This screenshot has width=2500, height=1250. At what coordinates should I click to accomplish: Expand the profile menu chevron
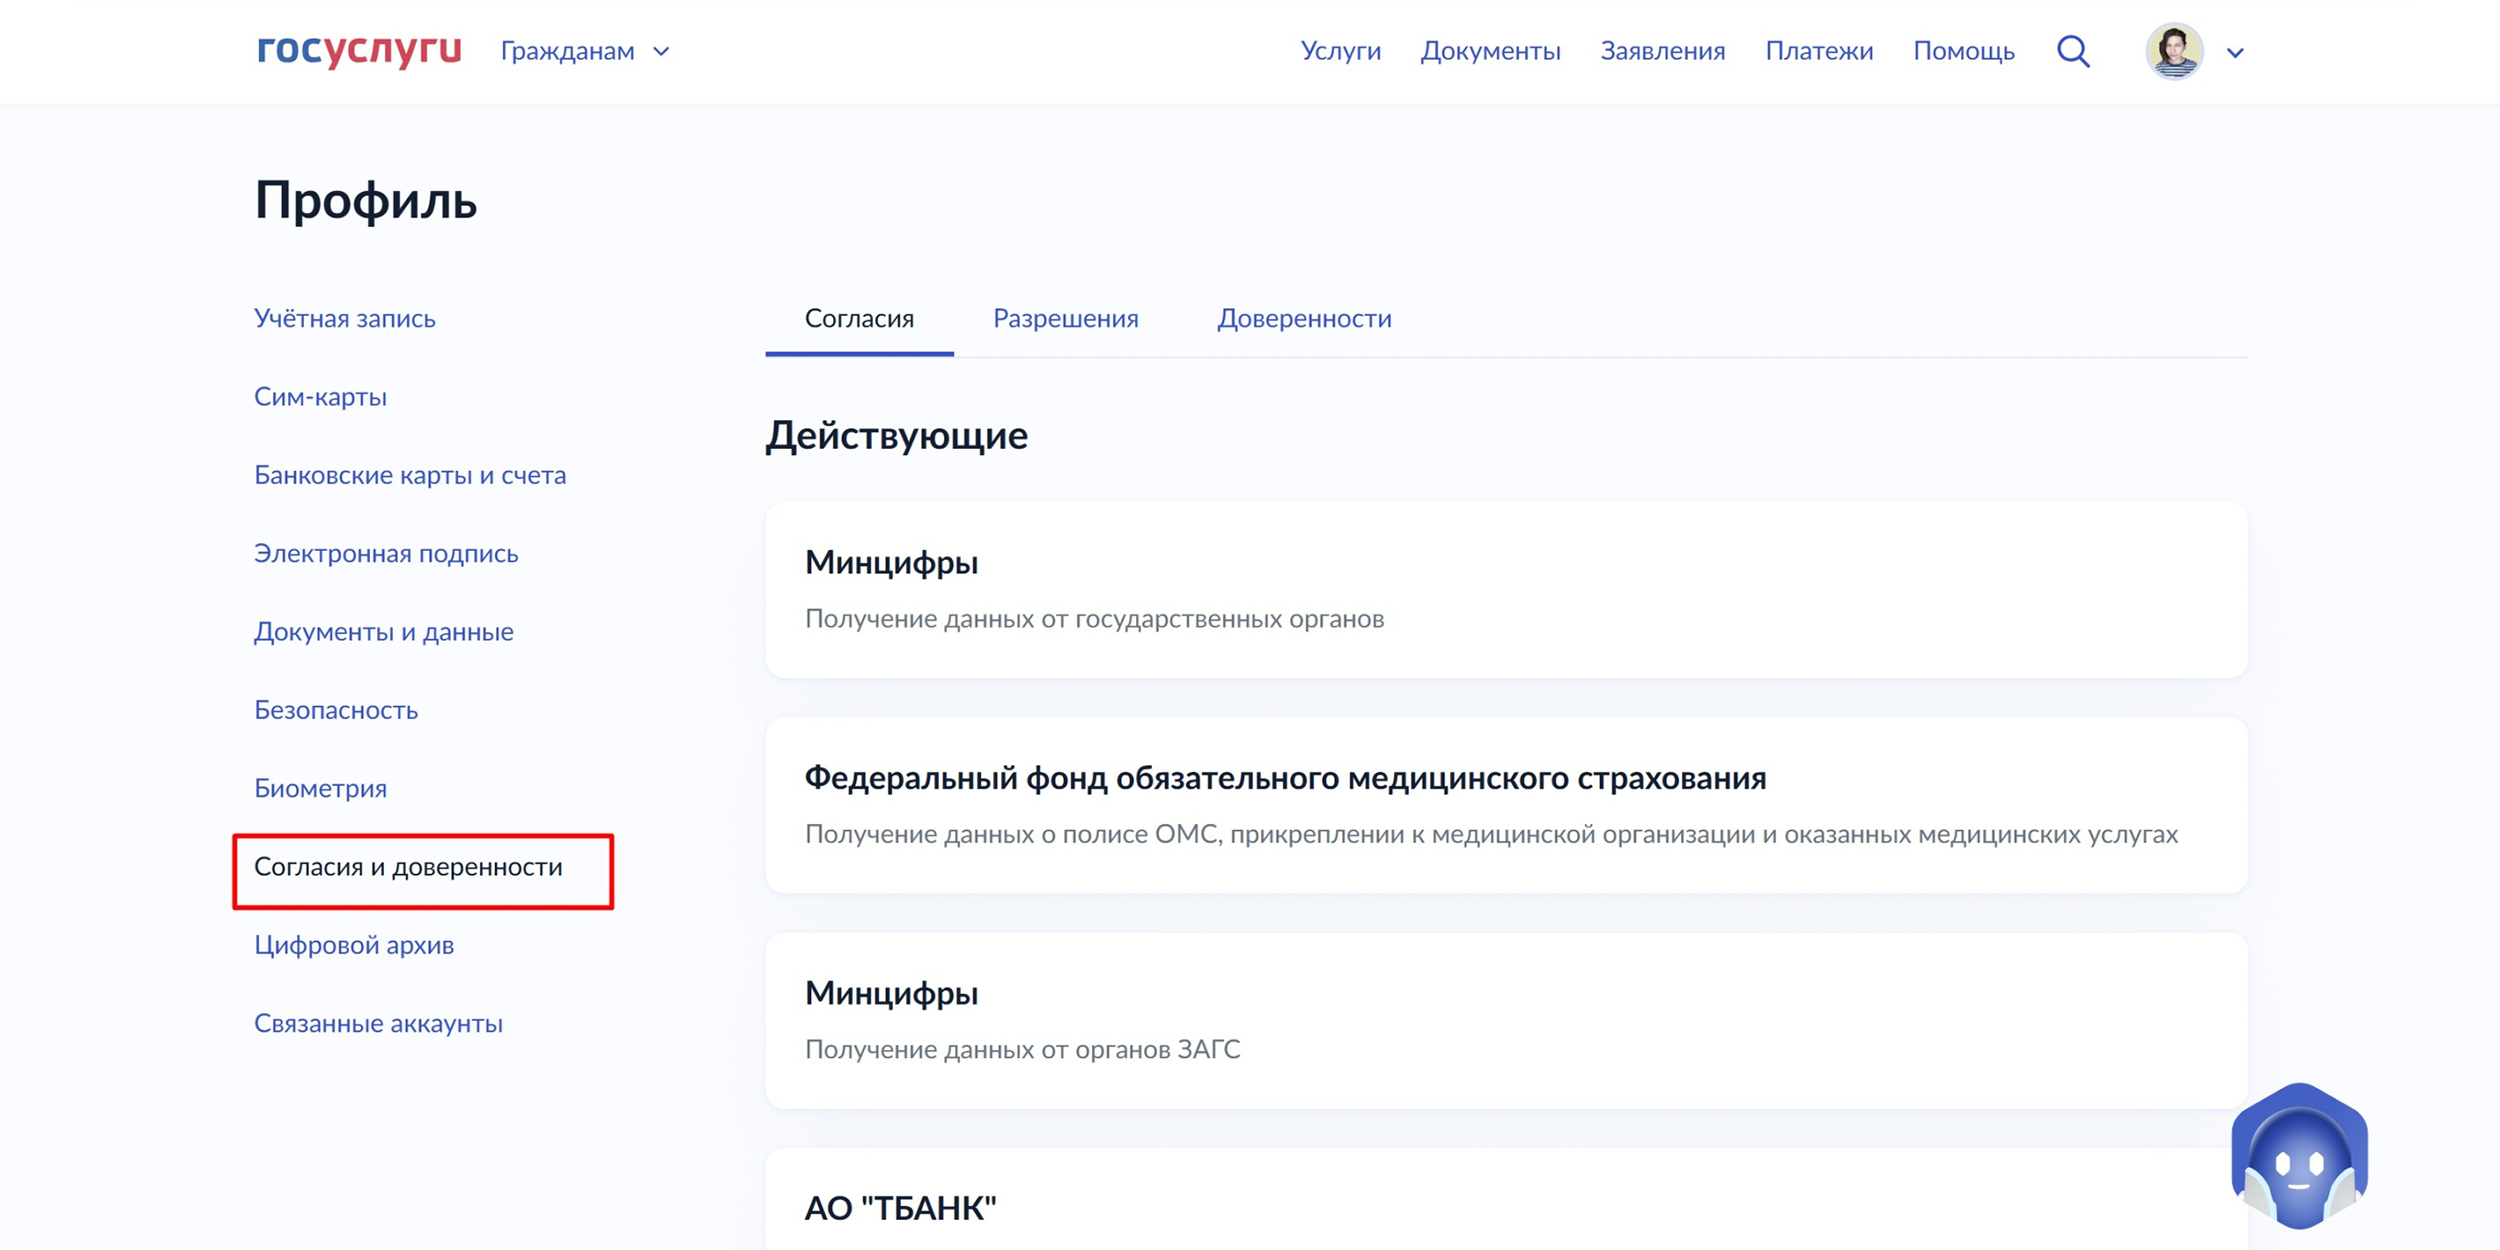pos(2235,53)
